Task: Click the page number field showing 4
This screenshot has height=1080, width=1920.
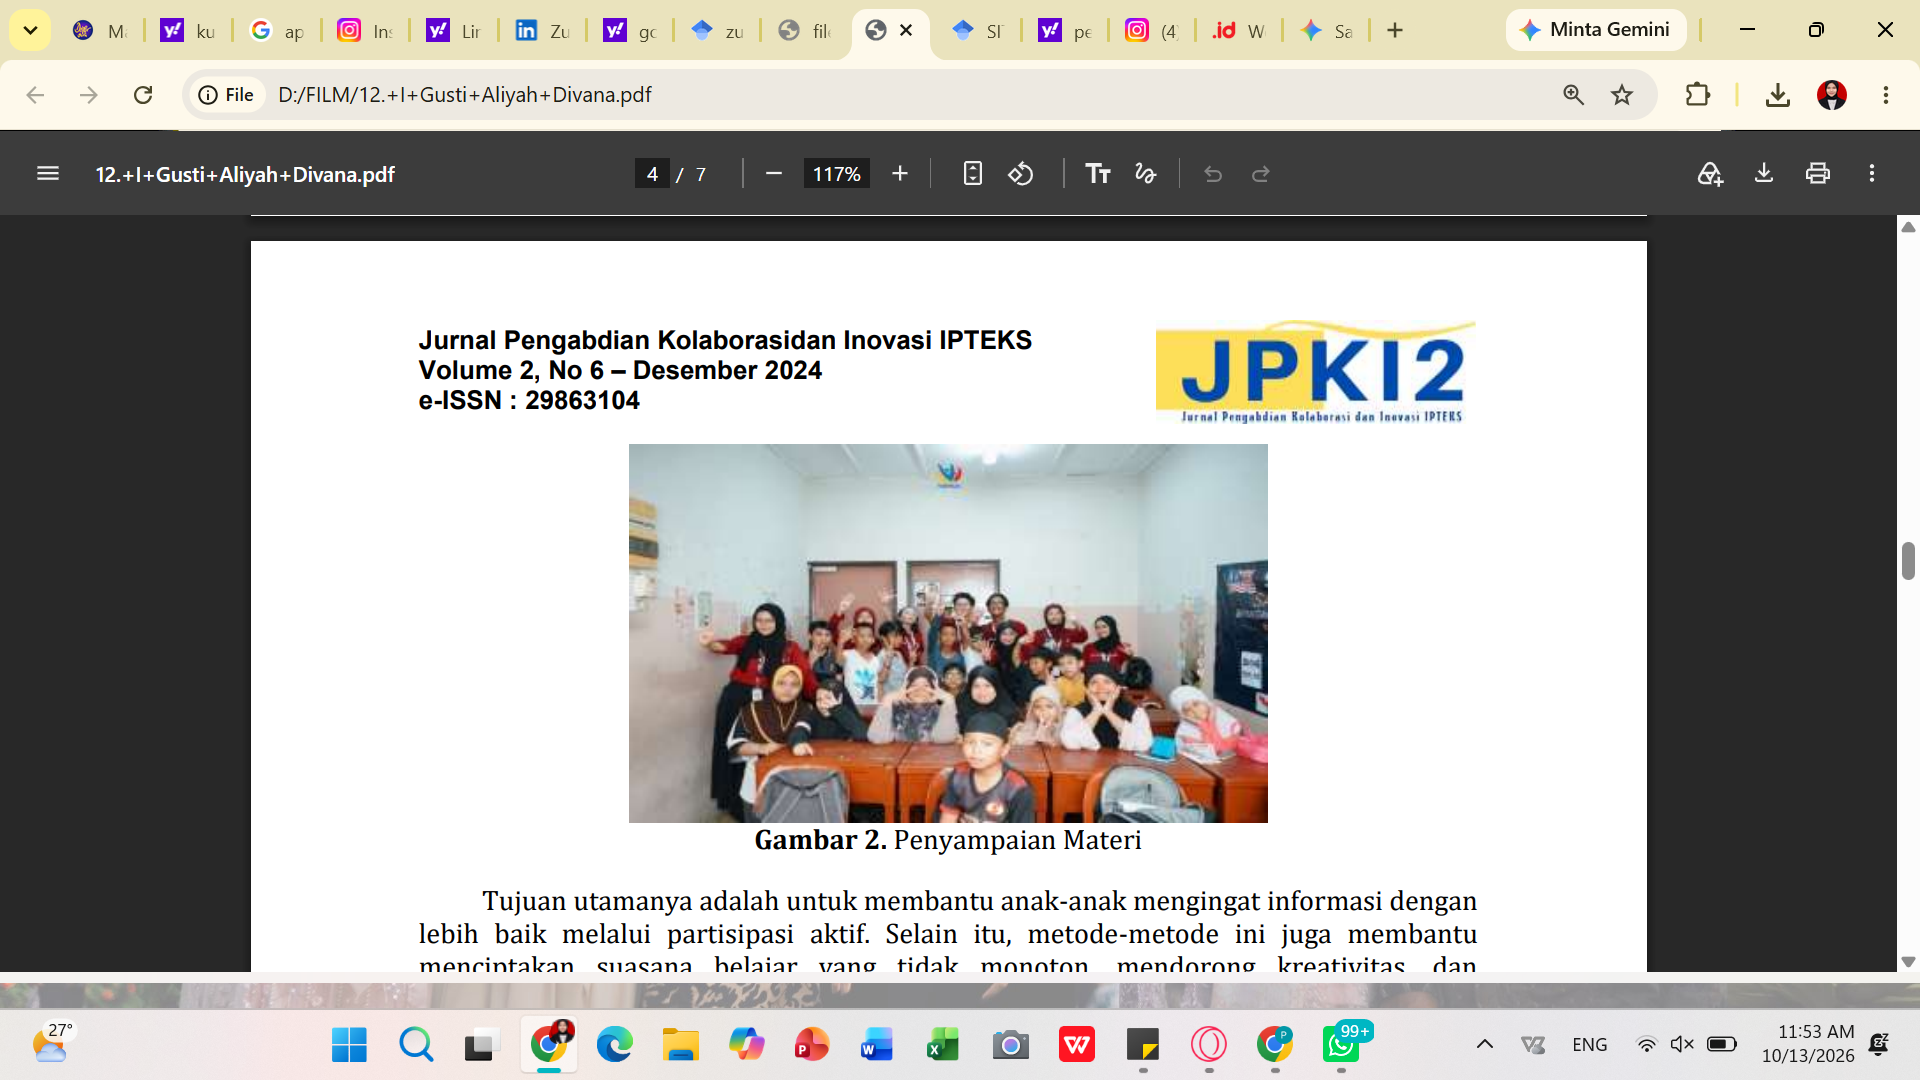Action: pyautogui.click(x=652, y=174)
